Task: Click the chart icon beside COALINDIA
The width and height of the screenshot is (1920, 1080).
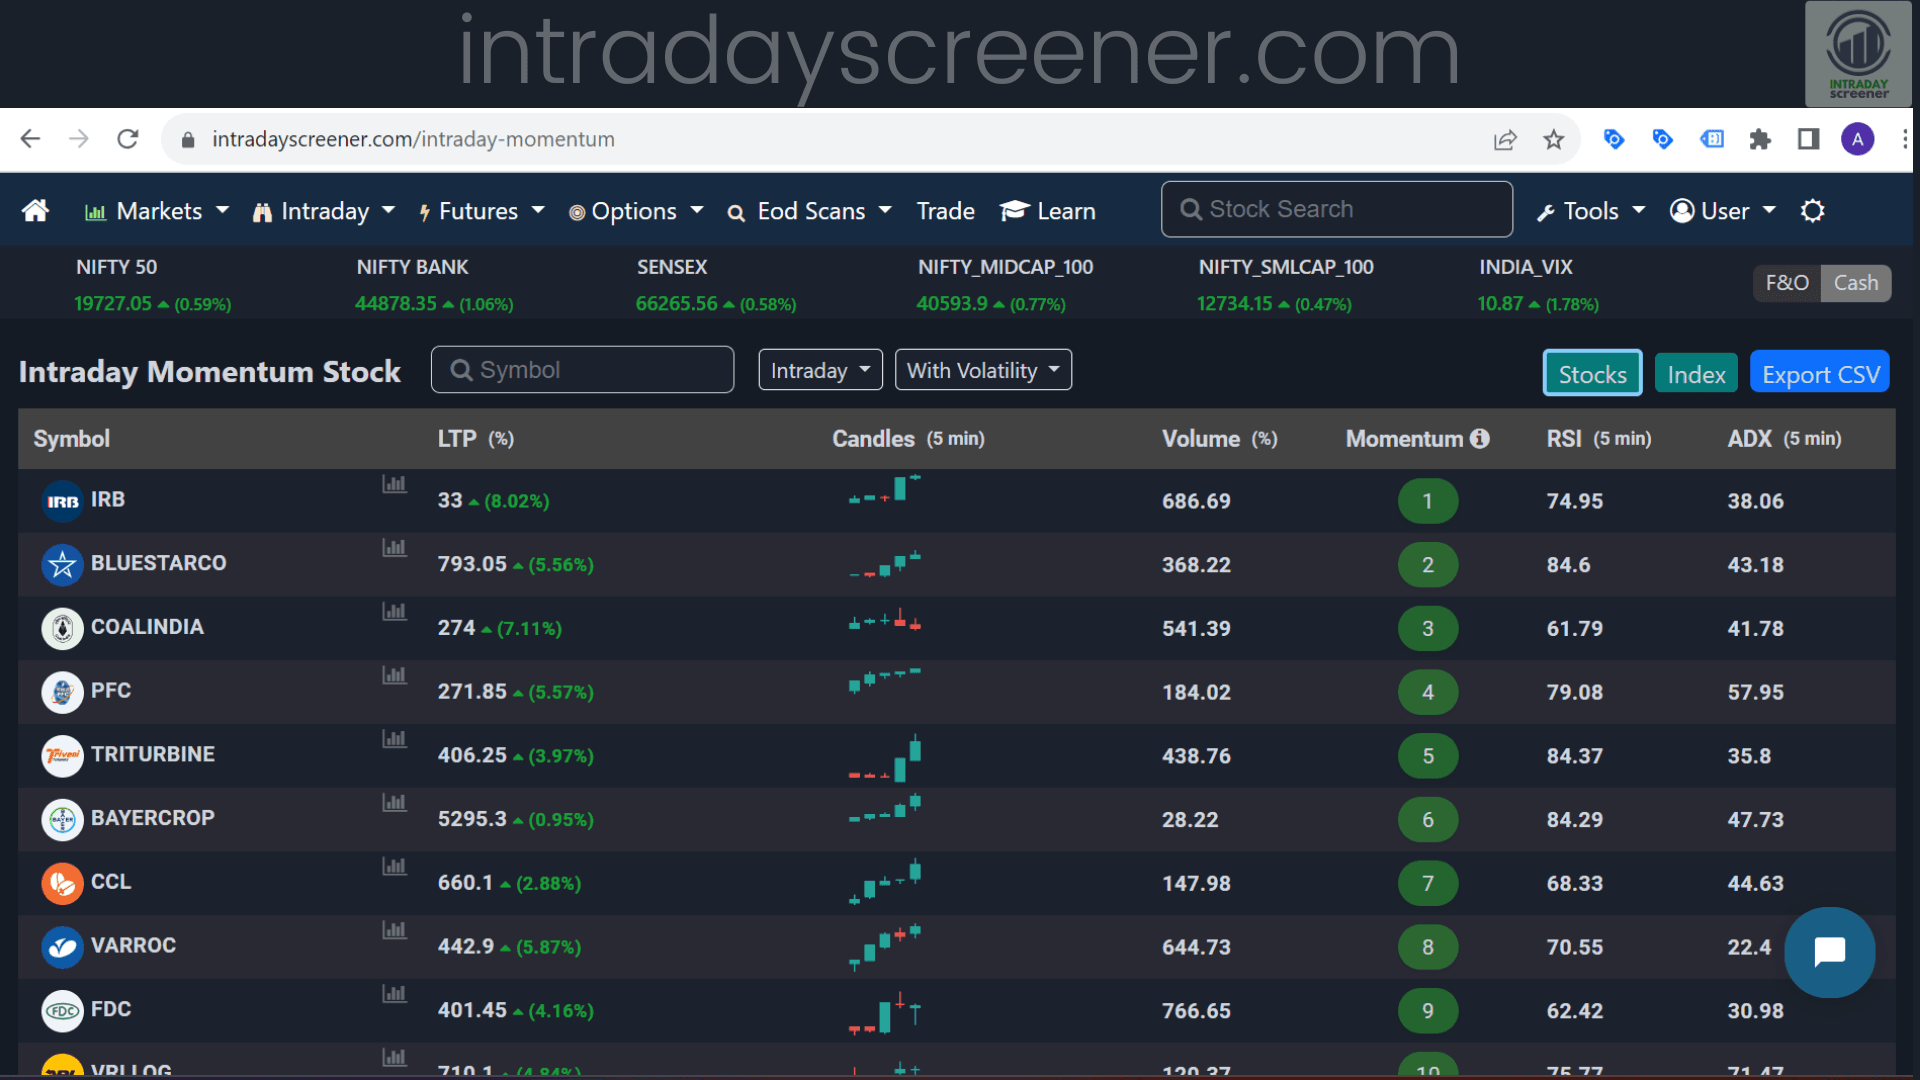Action: tap(394, 611)
